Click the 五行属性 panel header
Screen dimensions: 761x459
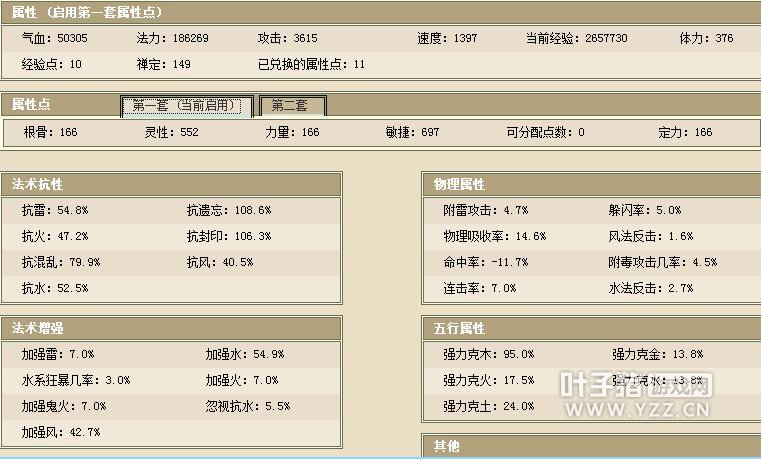459,328
